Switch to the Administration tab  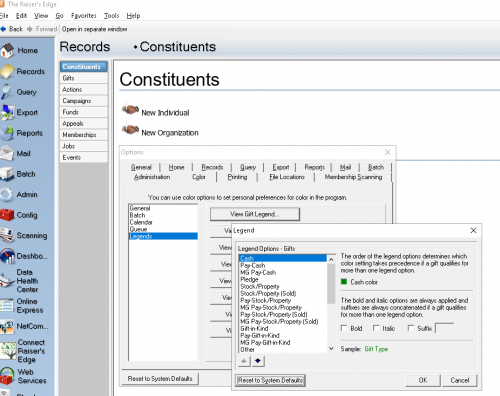tap(152, 177)
